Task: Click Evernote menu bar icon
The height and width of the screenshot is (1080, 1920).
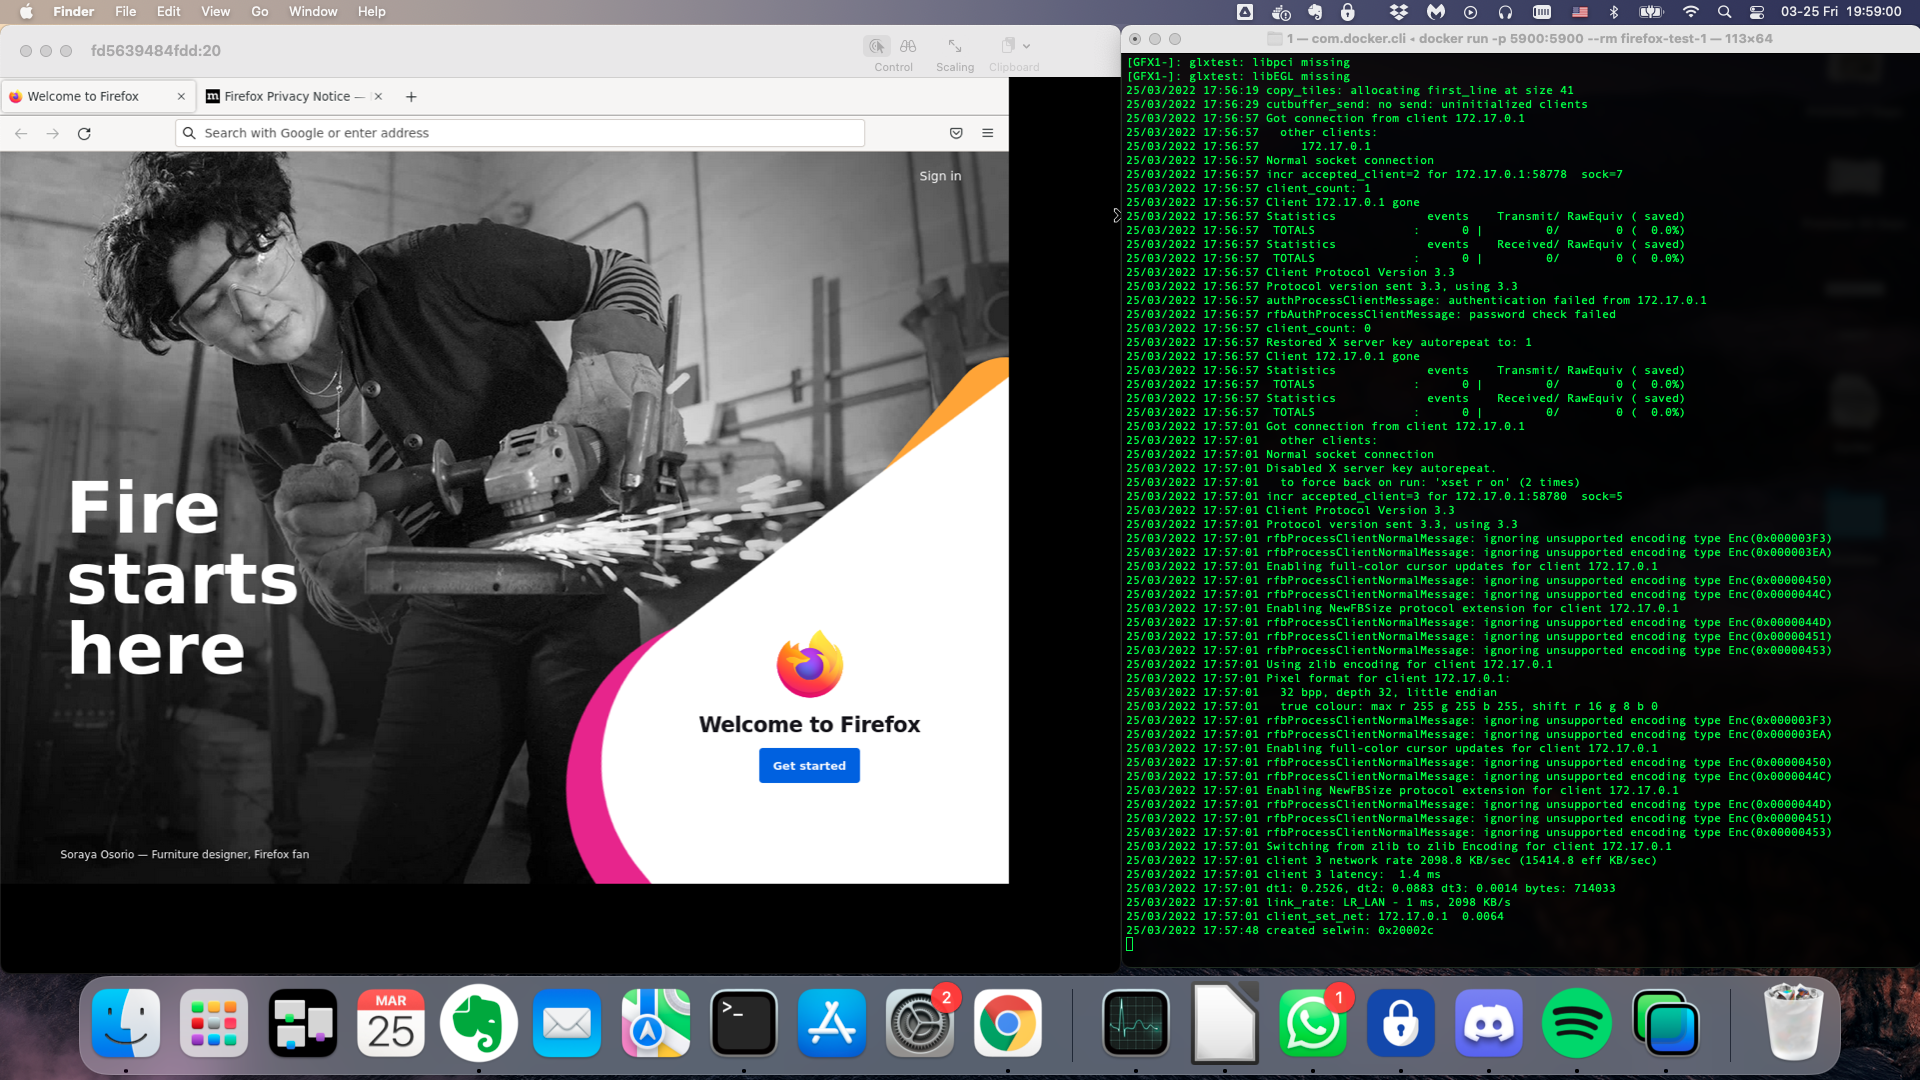Action: click(x=1315, y=12)
